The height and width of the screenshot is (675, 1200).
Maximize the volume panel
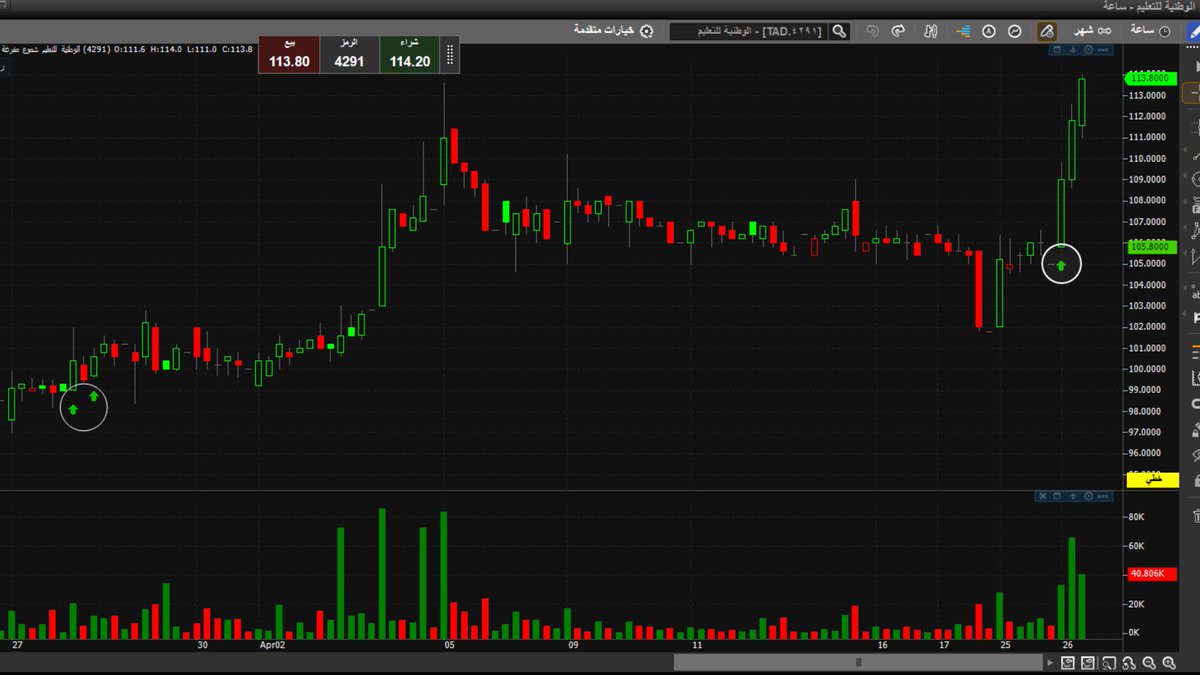coord(1057,496)
